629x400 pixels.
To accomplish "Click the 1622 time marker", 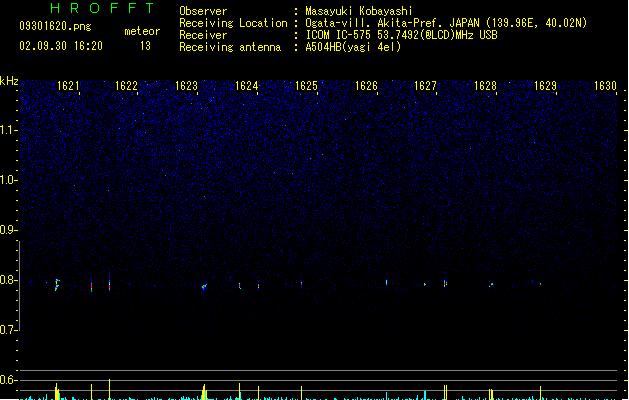I will pos(126,86).
